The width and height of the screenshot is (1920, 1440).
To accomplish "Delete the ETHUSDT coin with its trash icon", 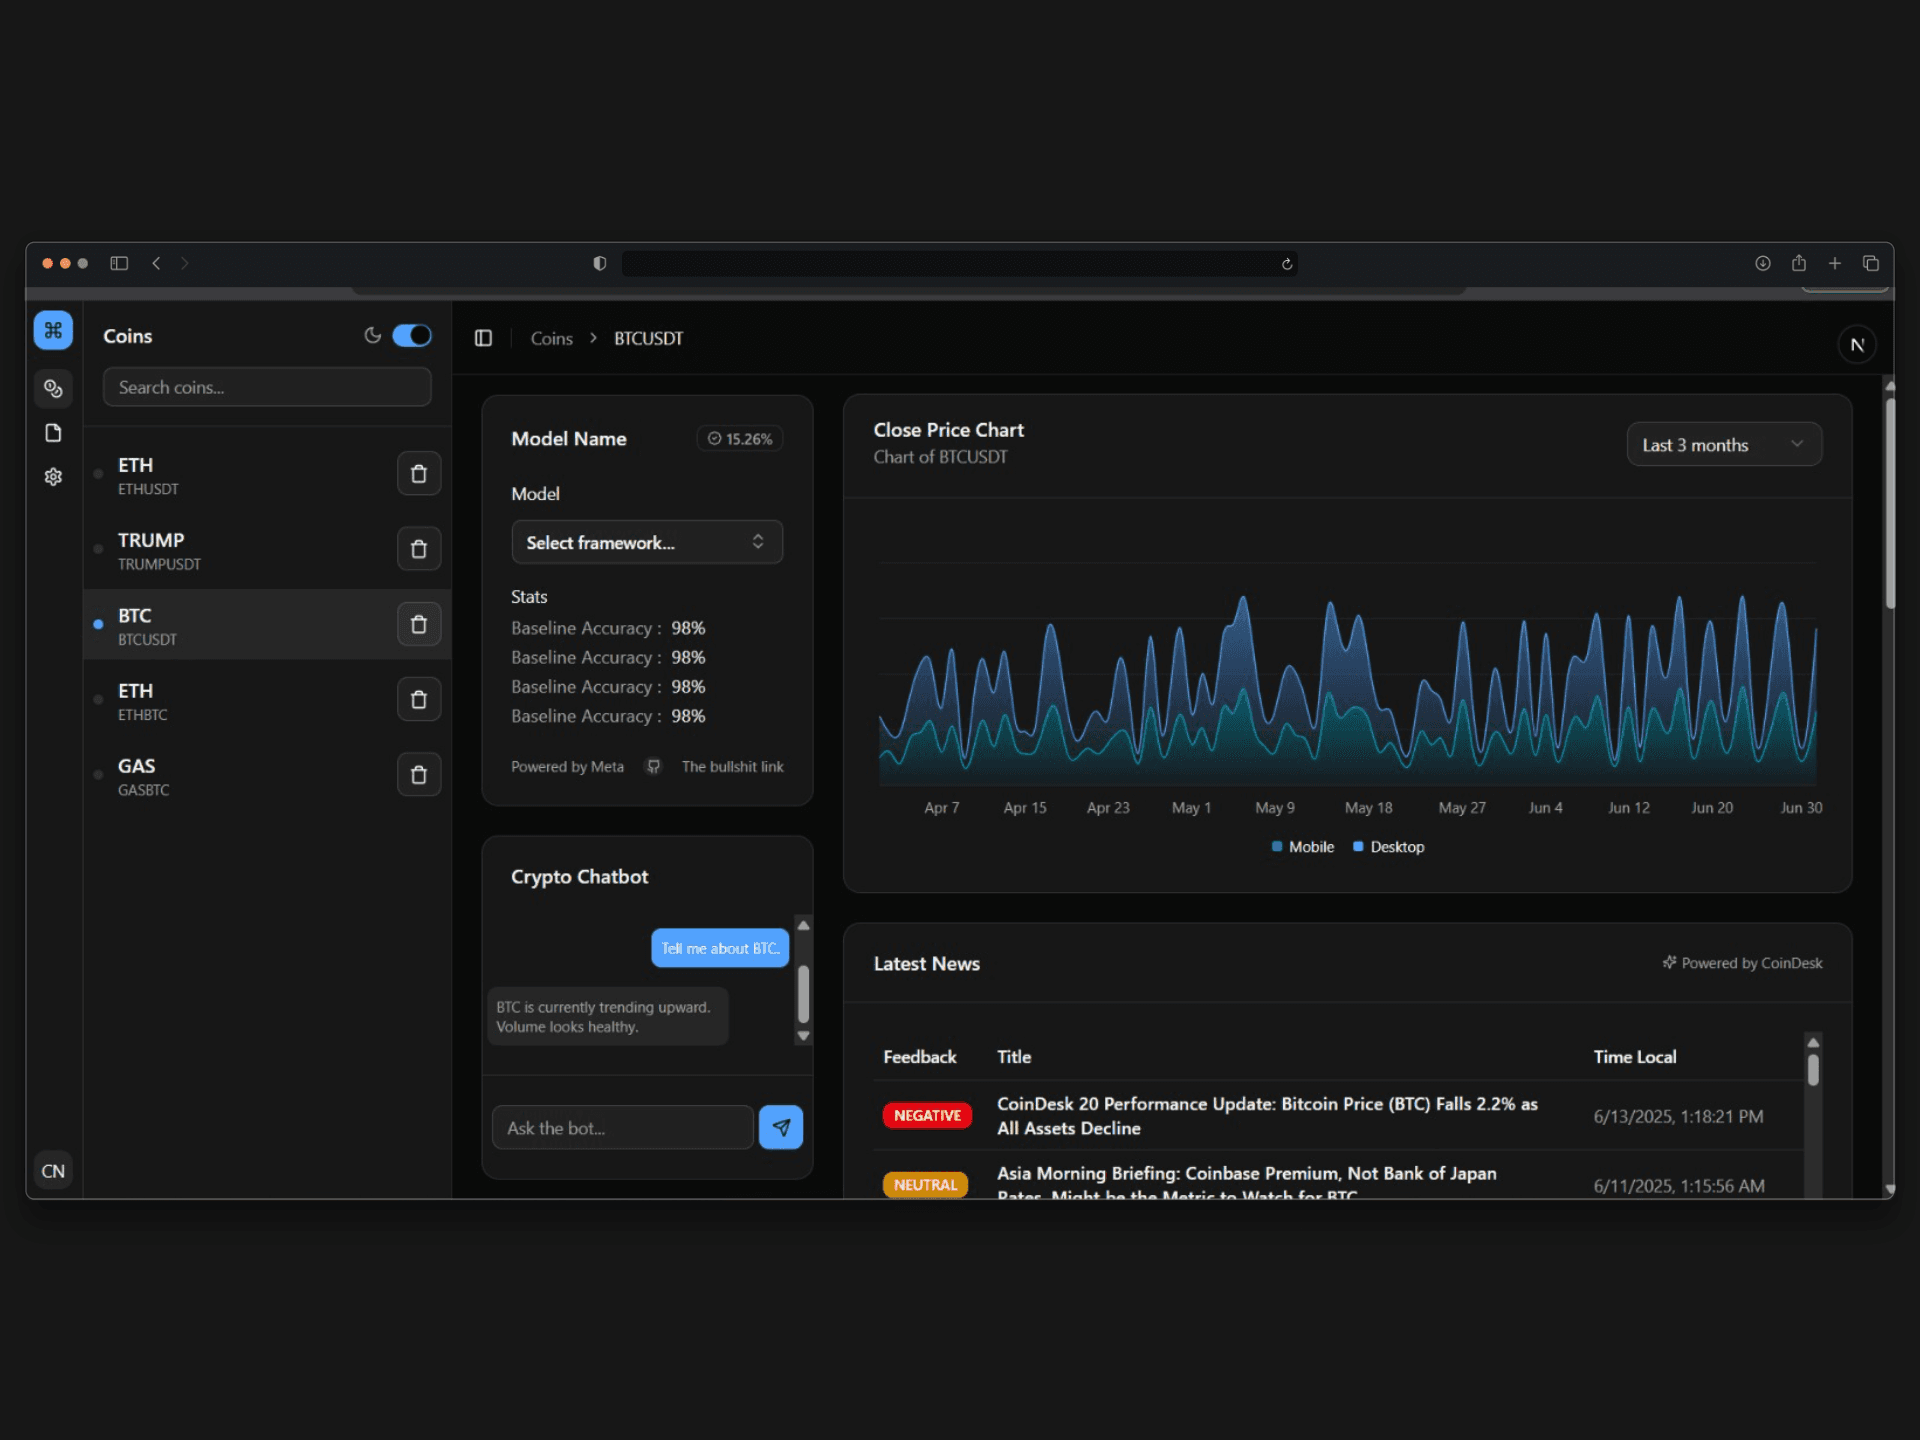I will [x=419, y=474].
